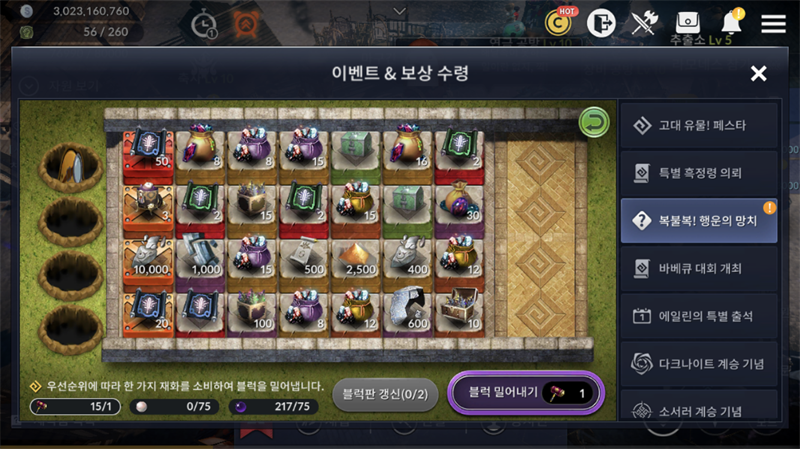Click the 블럭 밀어내기 button
The image size is (800, 449).
526,393
